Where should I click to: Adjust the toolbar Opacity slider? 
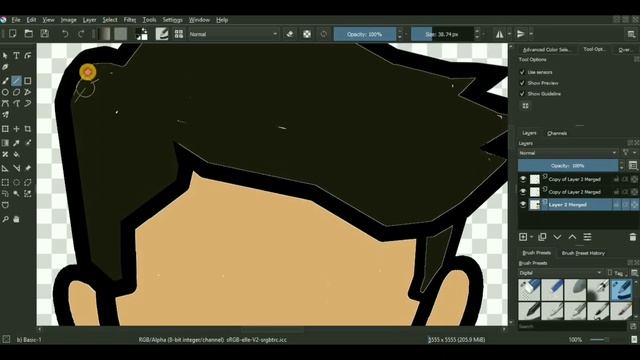coord(365,34)
